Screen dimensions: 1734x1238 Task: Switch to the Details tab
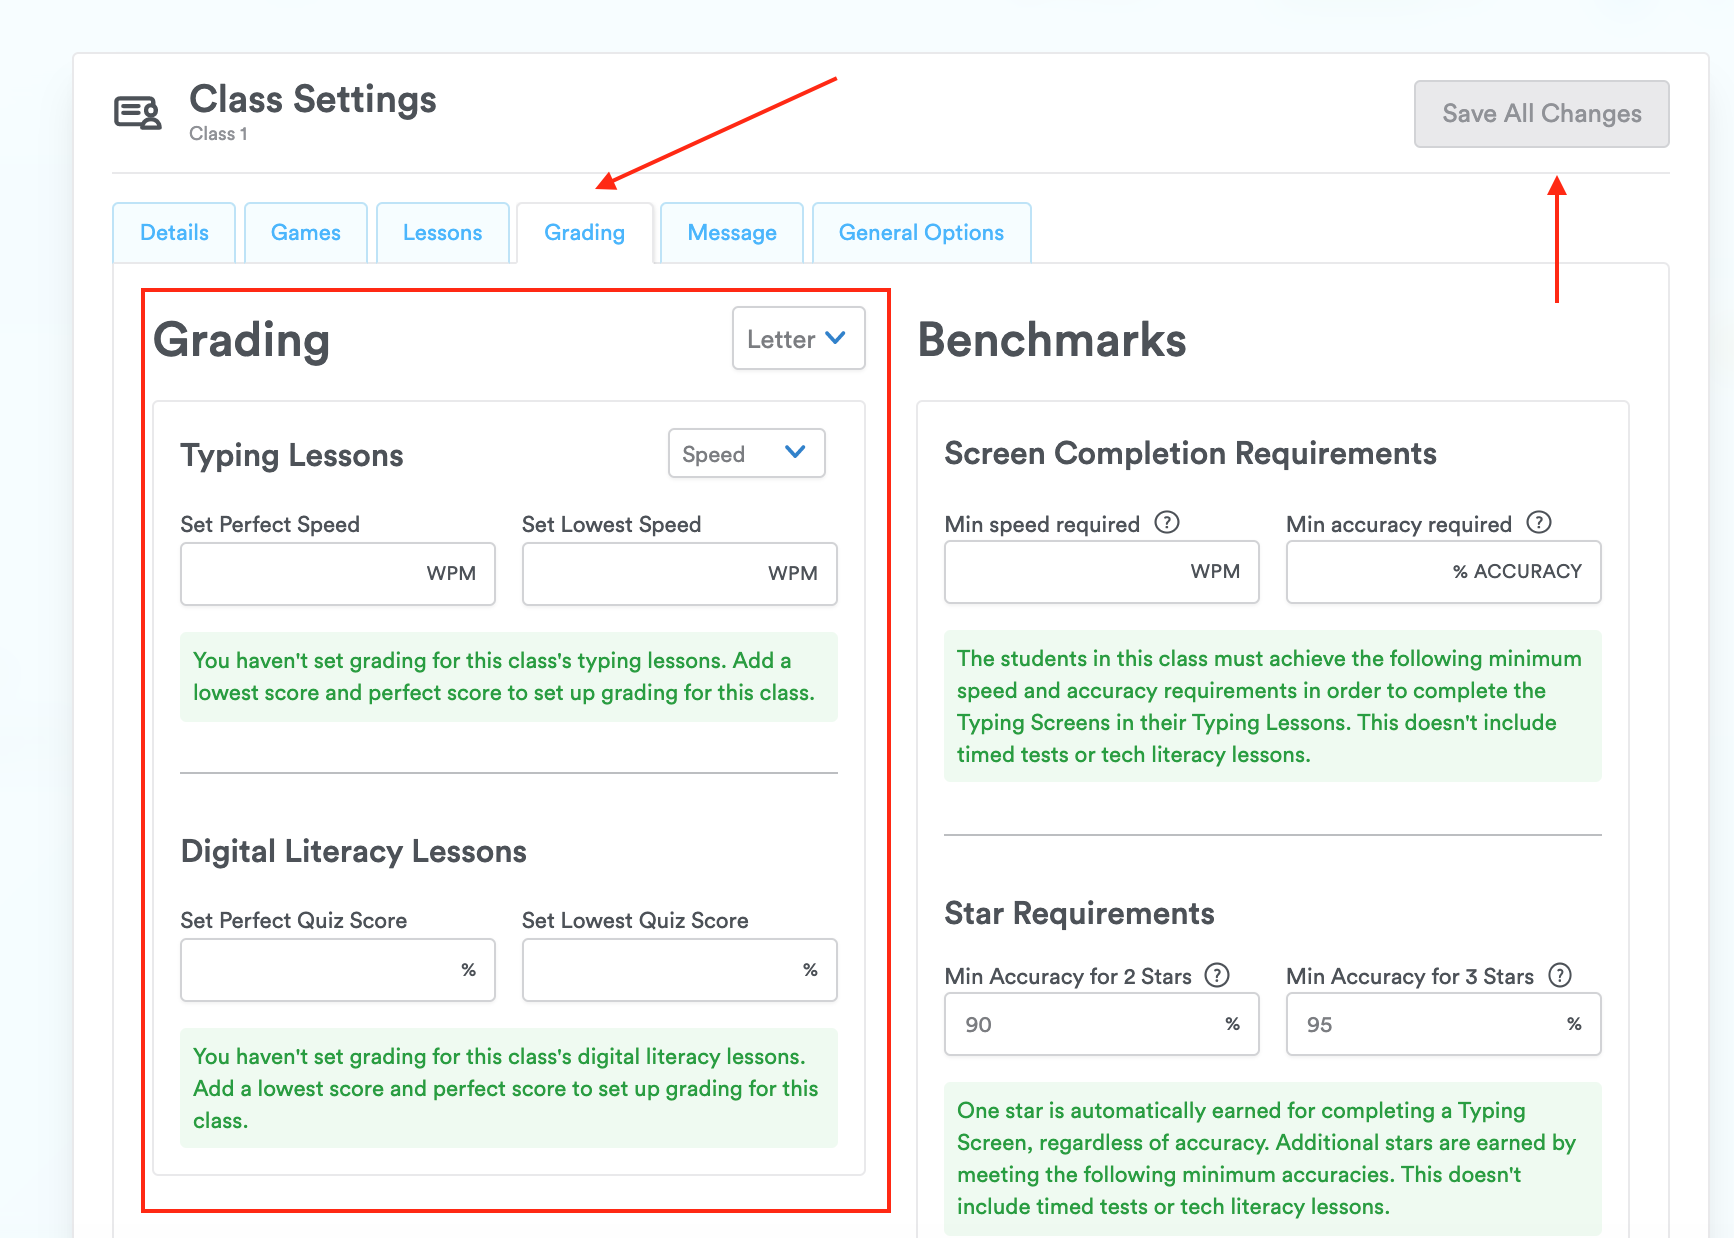(174, 232)
